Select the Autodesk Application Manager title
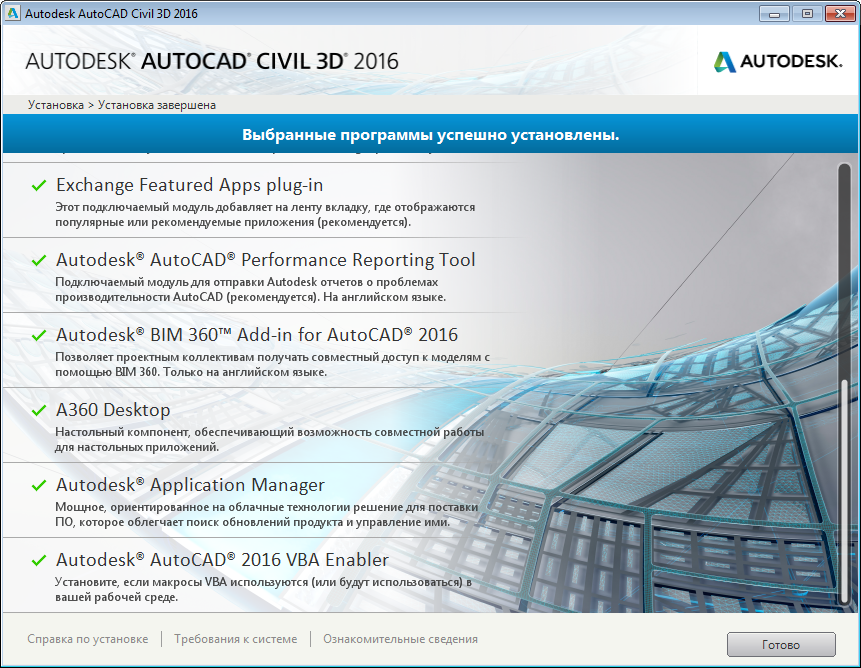861x668 pixels. 191,485
